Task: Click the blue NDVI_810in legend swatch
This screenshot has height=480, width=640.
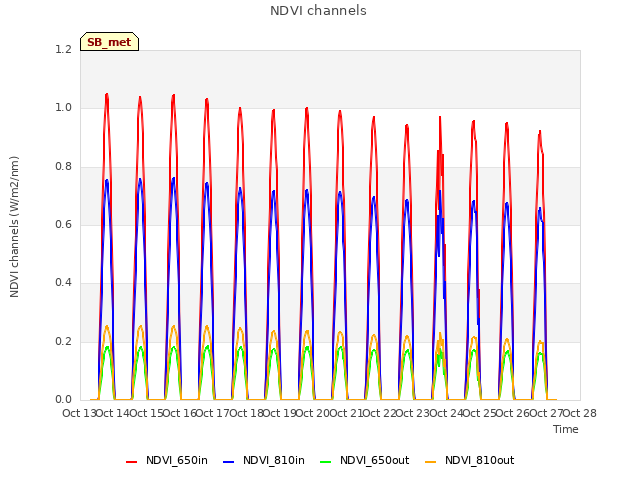Action: (229, 462)
